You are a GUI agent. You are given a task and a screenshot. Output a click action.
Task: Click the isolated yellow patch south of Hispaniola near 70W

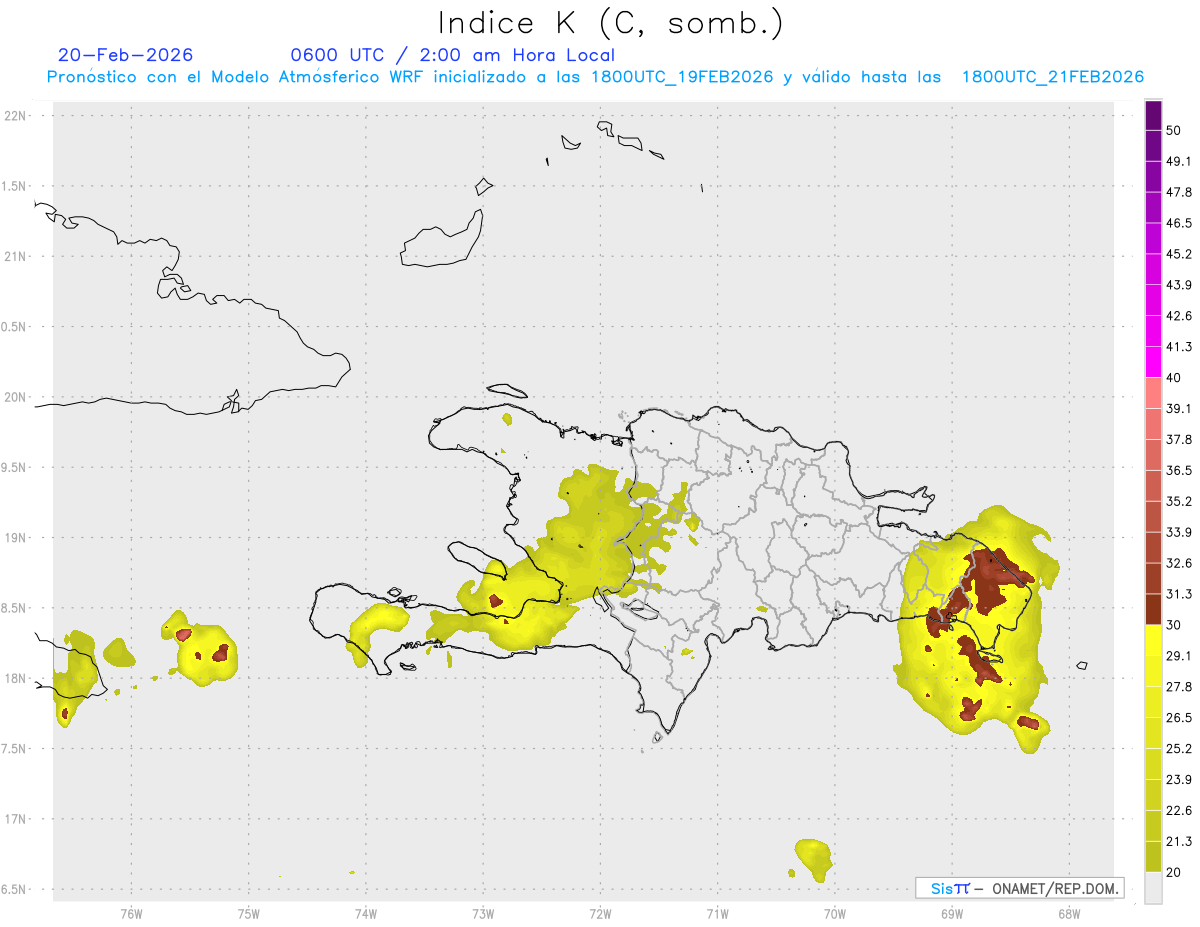[814, 859]
